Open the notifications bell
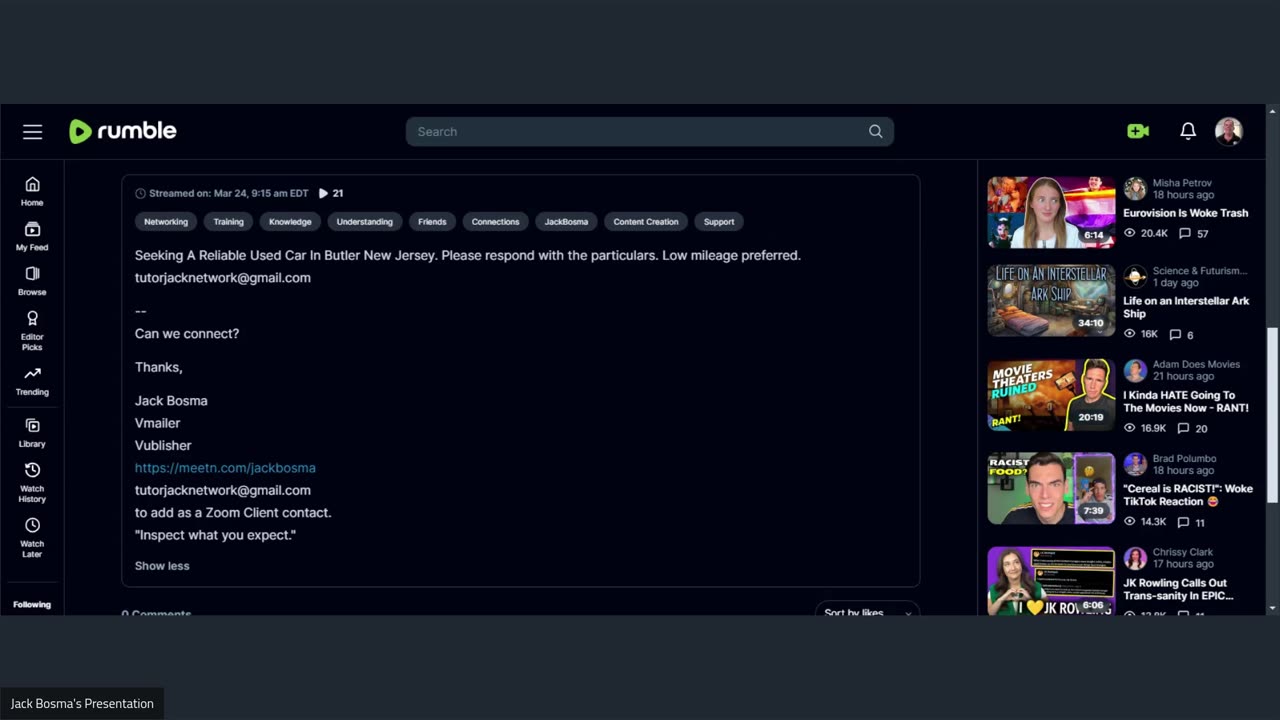The width and height of the screenshot is (1280, 720). 1188,131
